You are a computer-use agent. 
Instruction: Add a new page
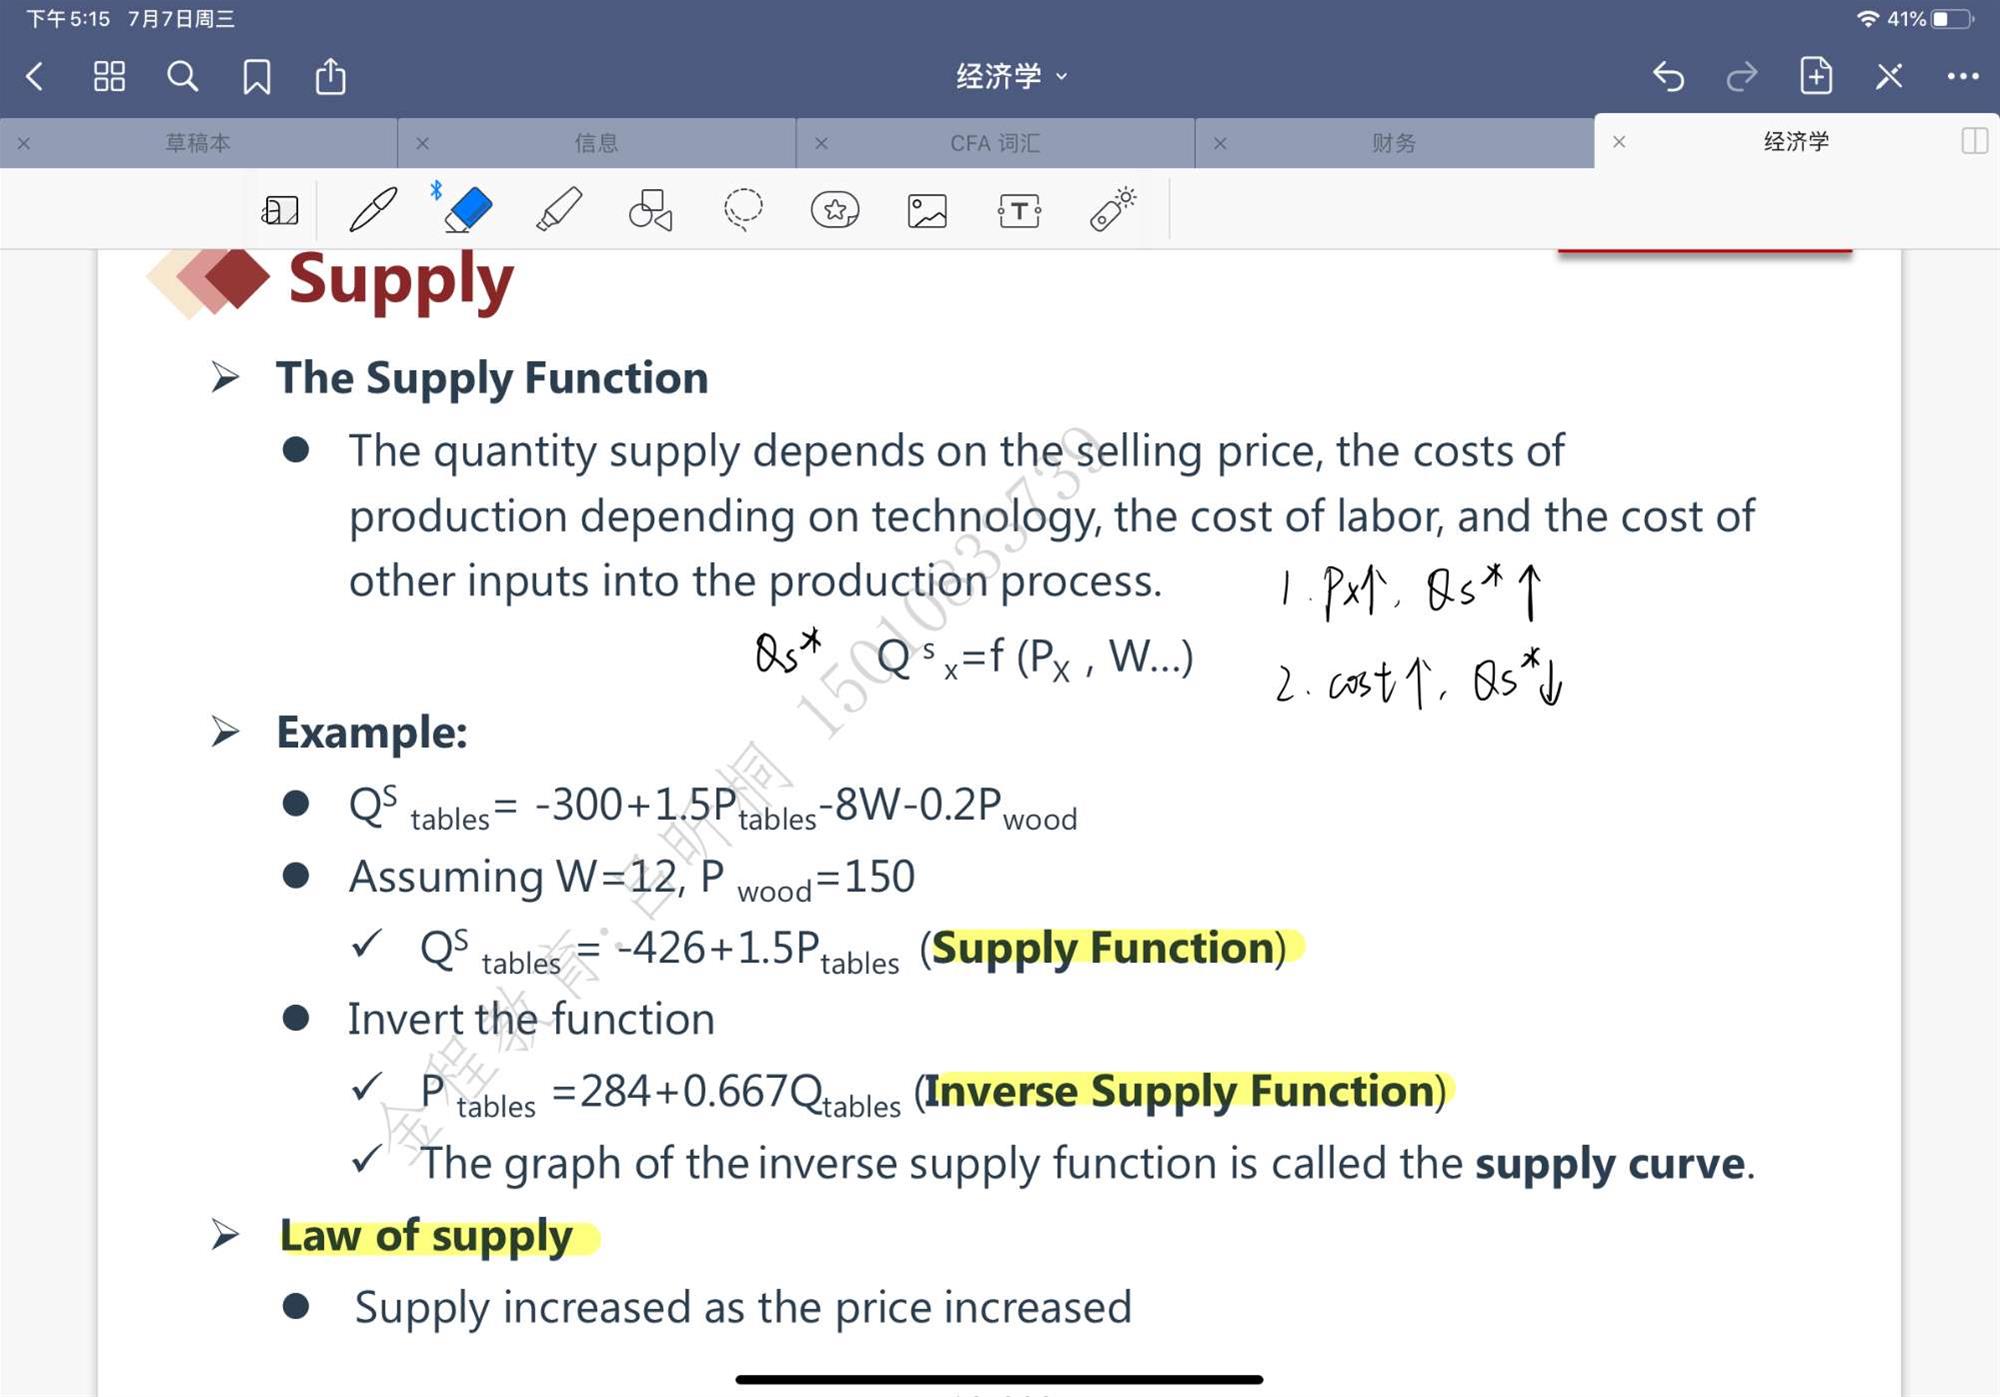(1815, 76)
